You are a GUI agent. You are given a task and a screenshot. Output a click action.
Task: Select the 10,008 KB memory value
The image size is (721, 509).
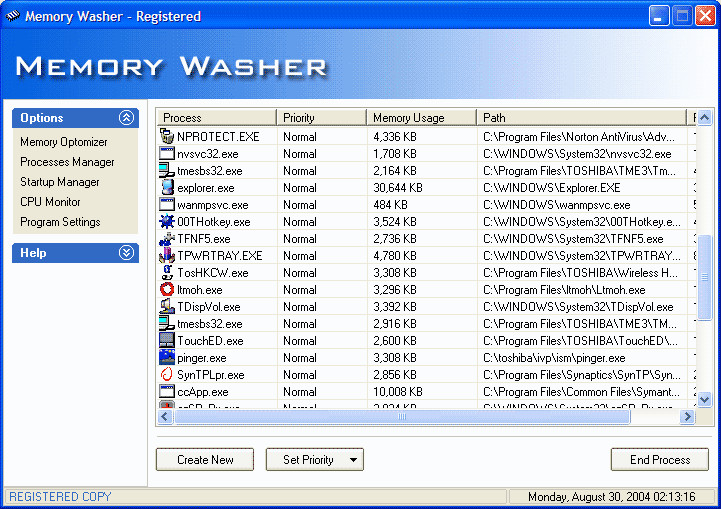[398, 392]
